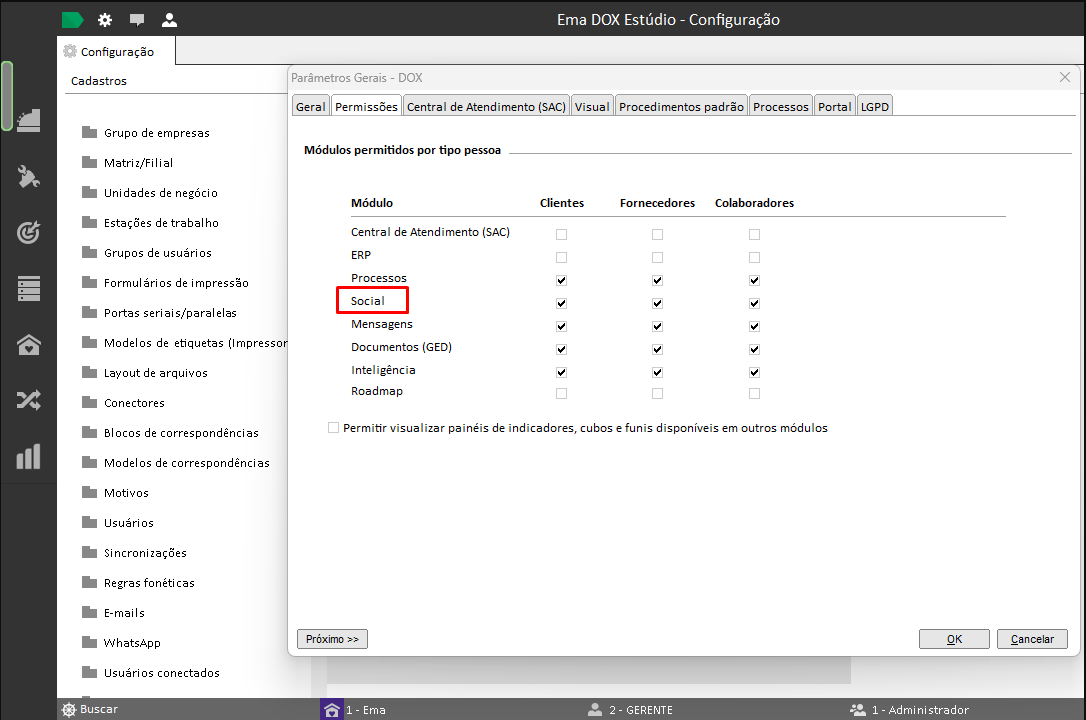Click the purple home icon next to 1 - Ema
Viewport: 1086px width, 720px height.
pyautogui.click(x=332, y=710)
